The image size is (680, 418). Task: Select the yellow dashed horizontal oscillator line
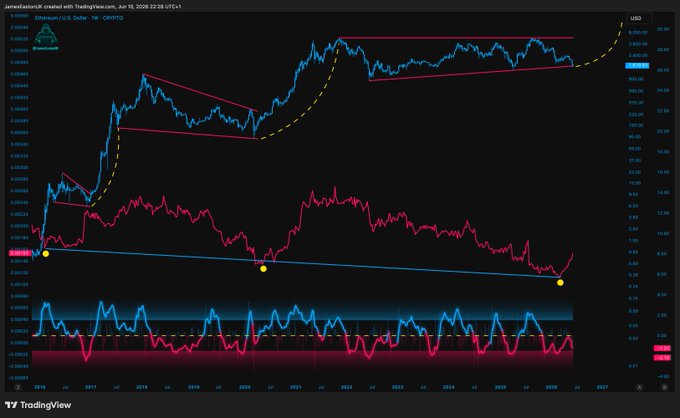coord(303,336)
